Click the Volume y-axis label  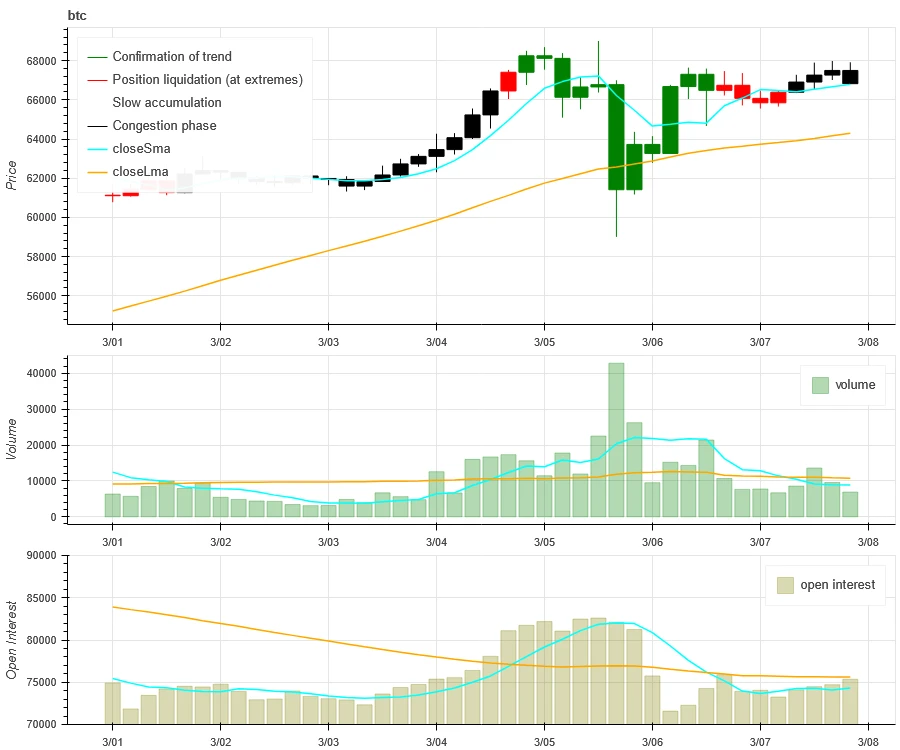tap(12, 438)
